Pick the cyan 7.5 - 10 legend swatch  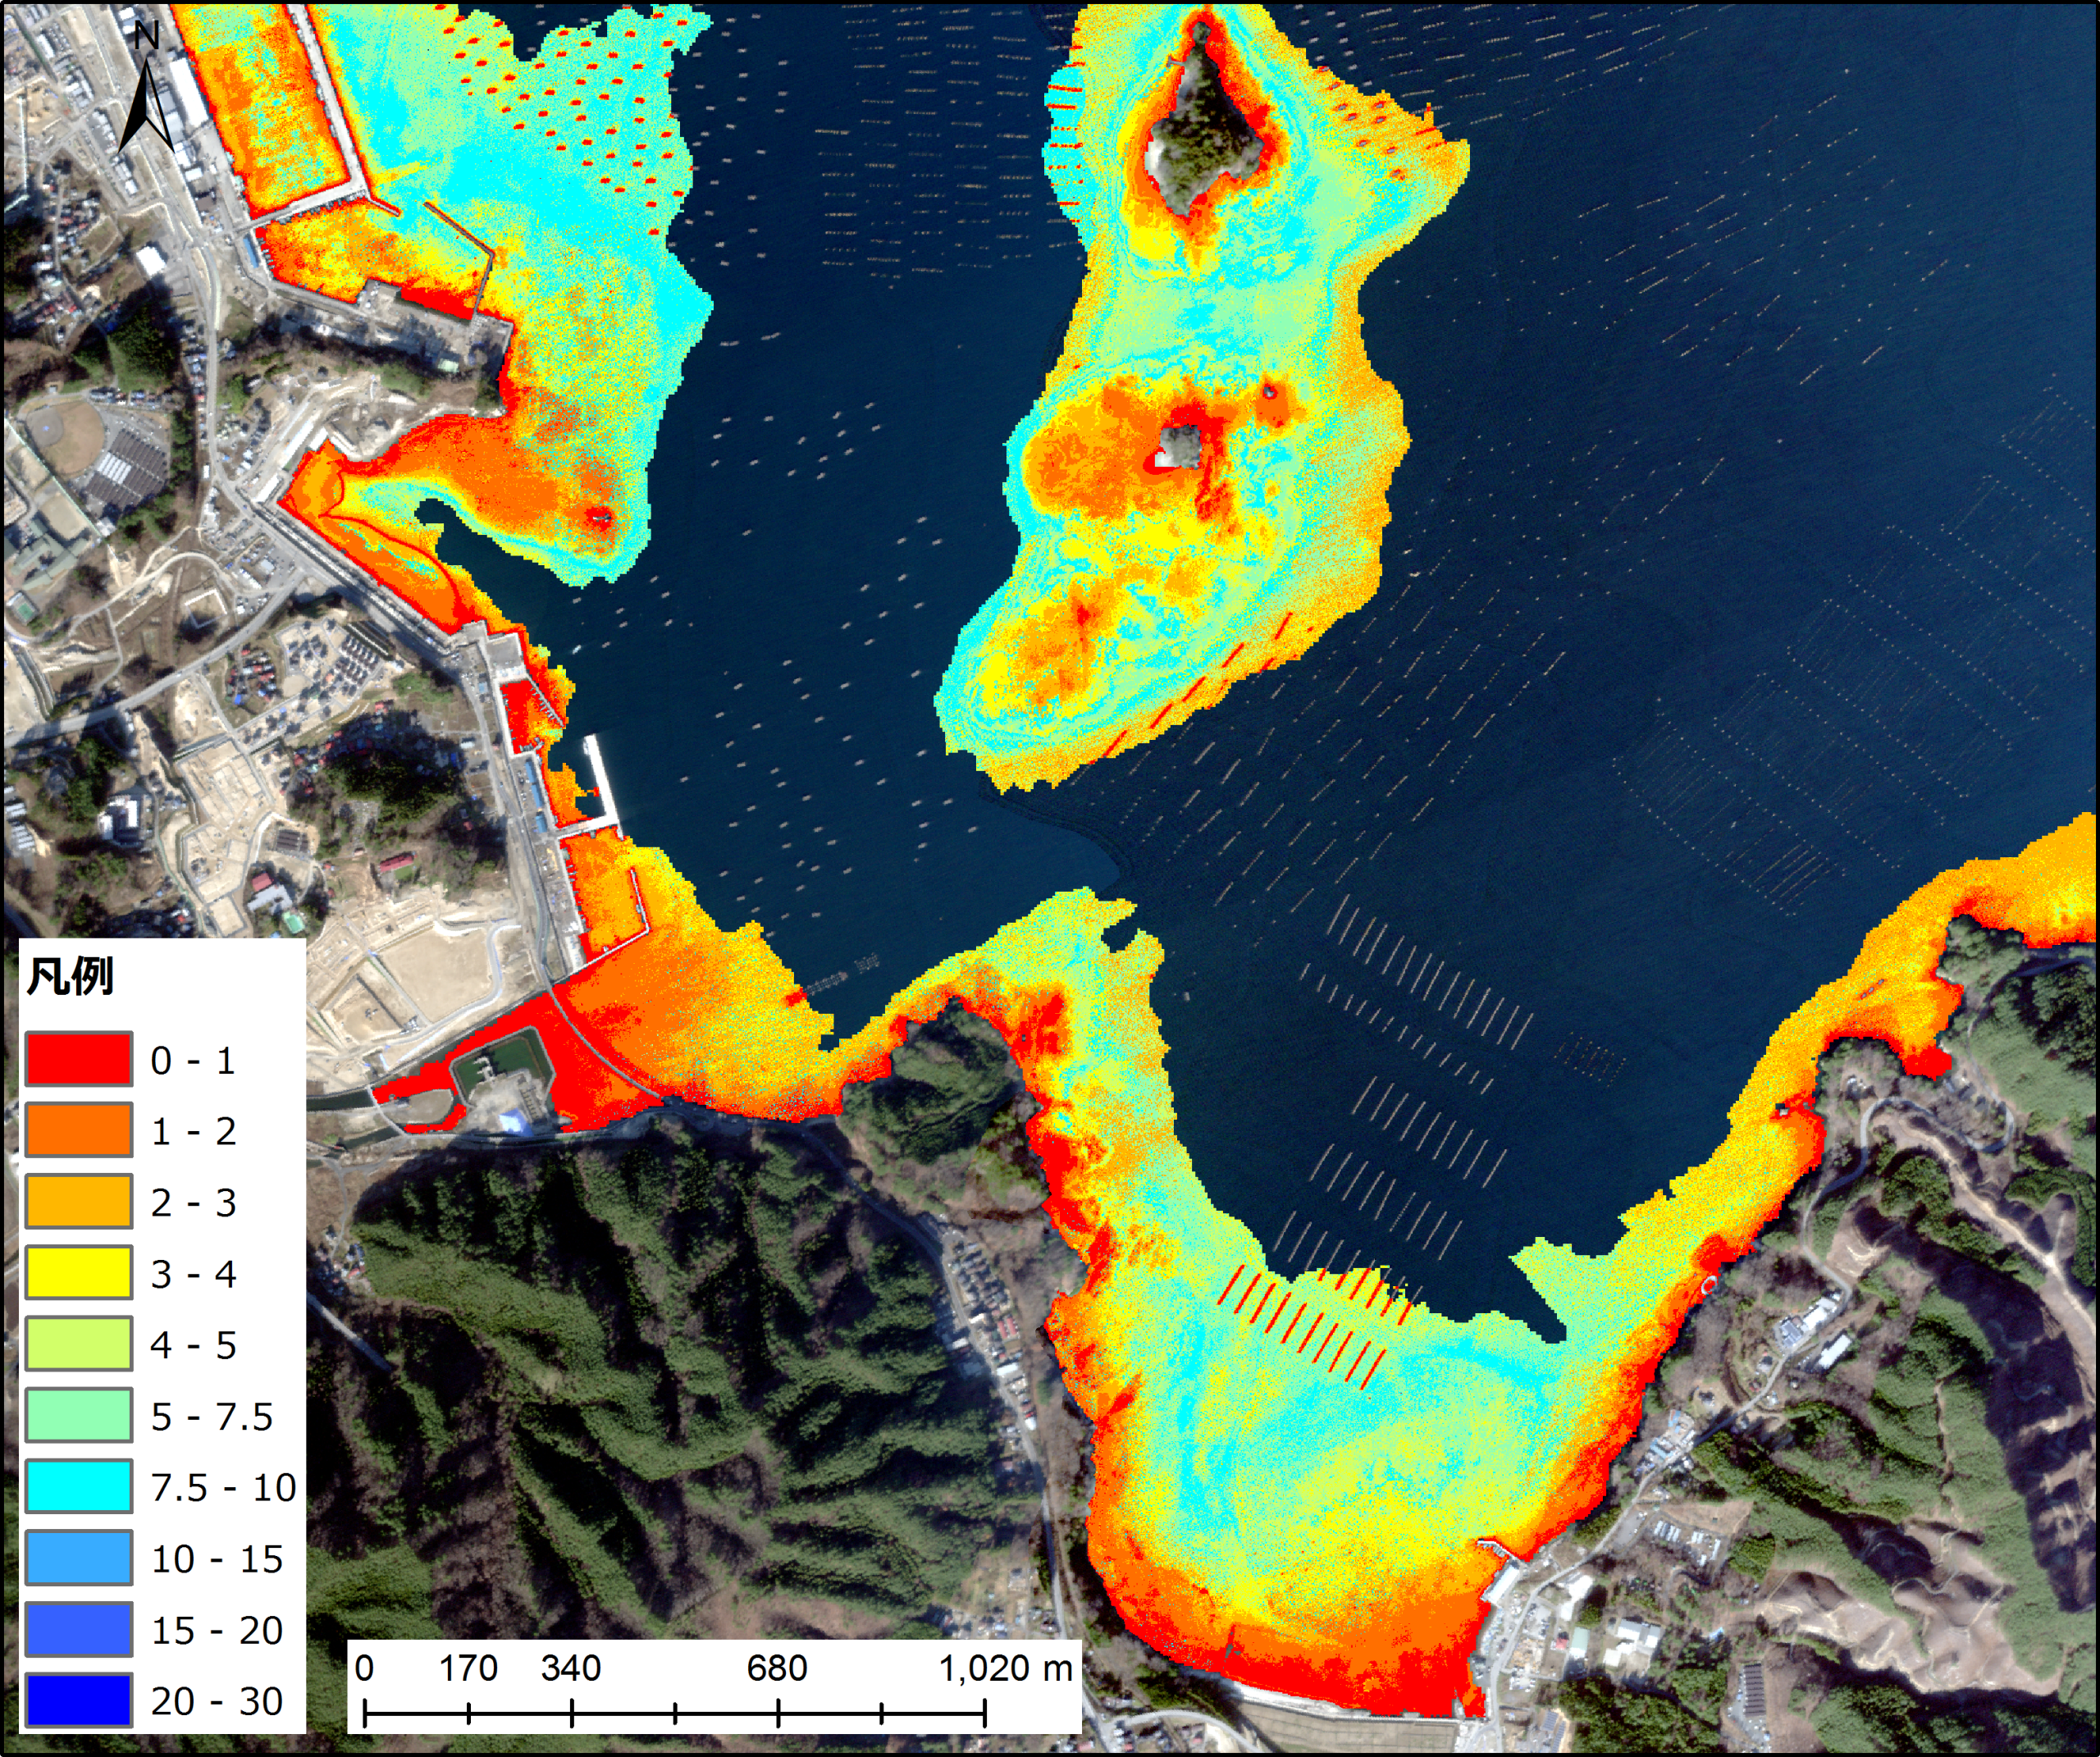point(79,1486)
